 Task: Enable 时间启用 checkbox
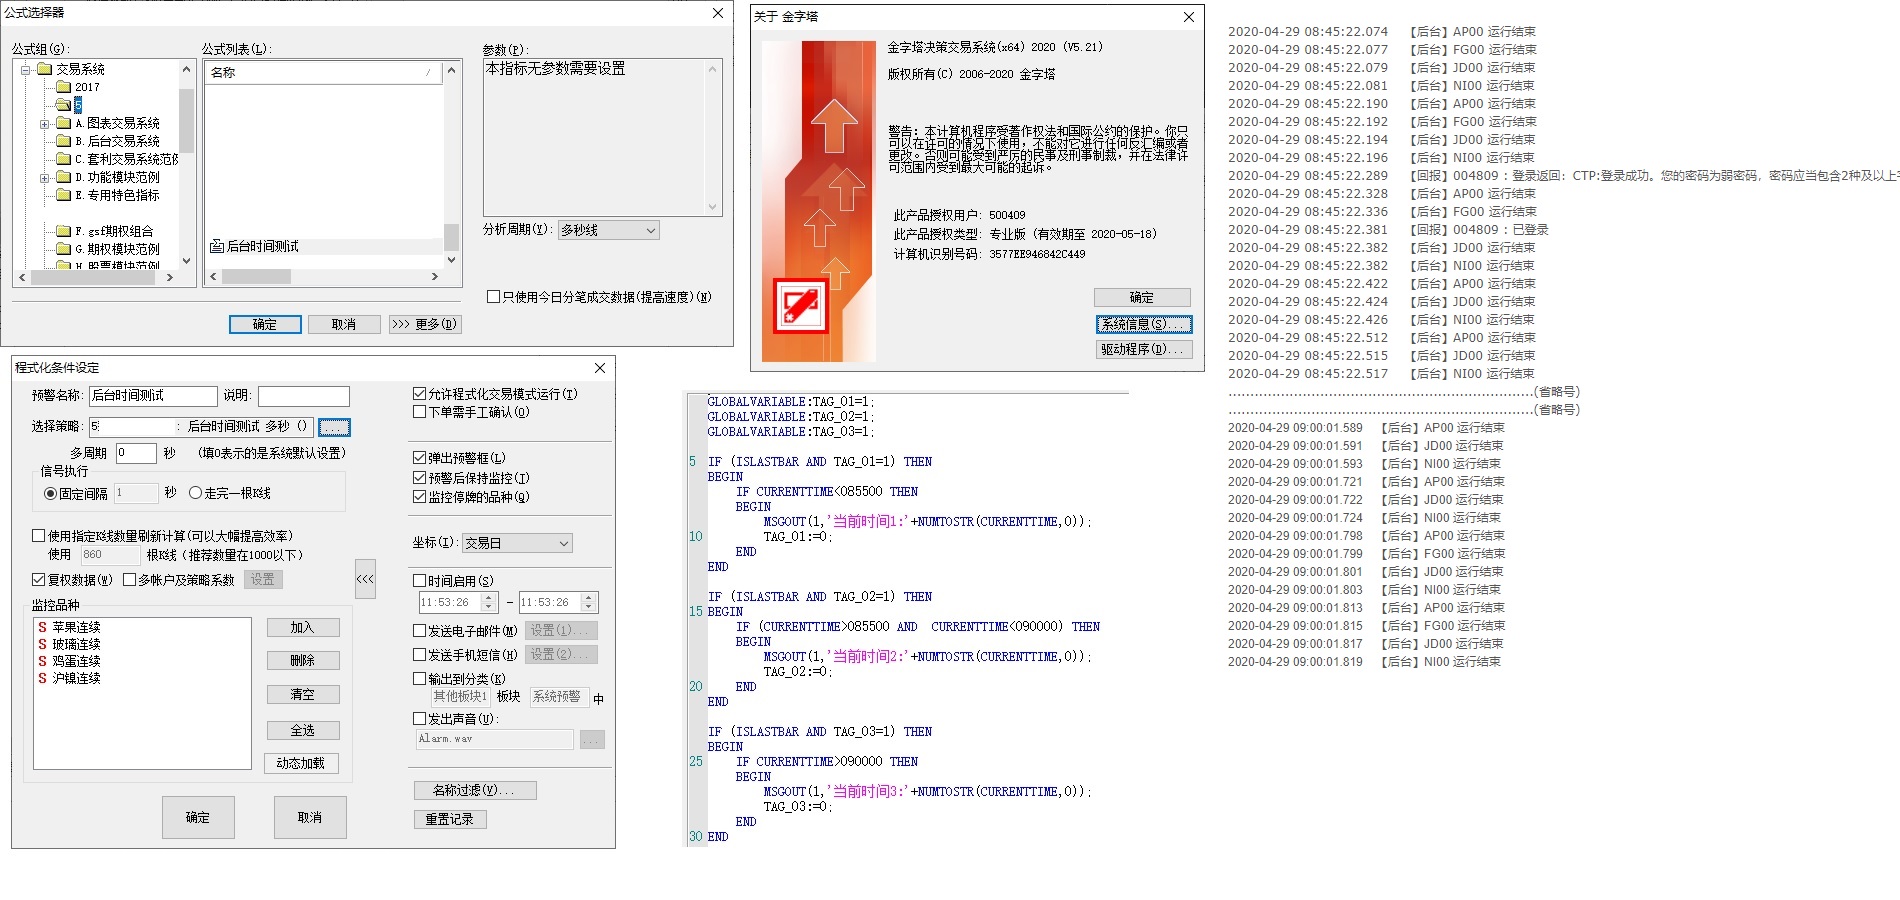(x=420, y=581)
